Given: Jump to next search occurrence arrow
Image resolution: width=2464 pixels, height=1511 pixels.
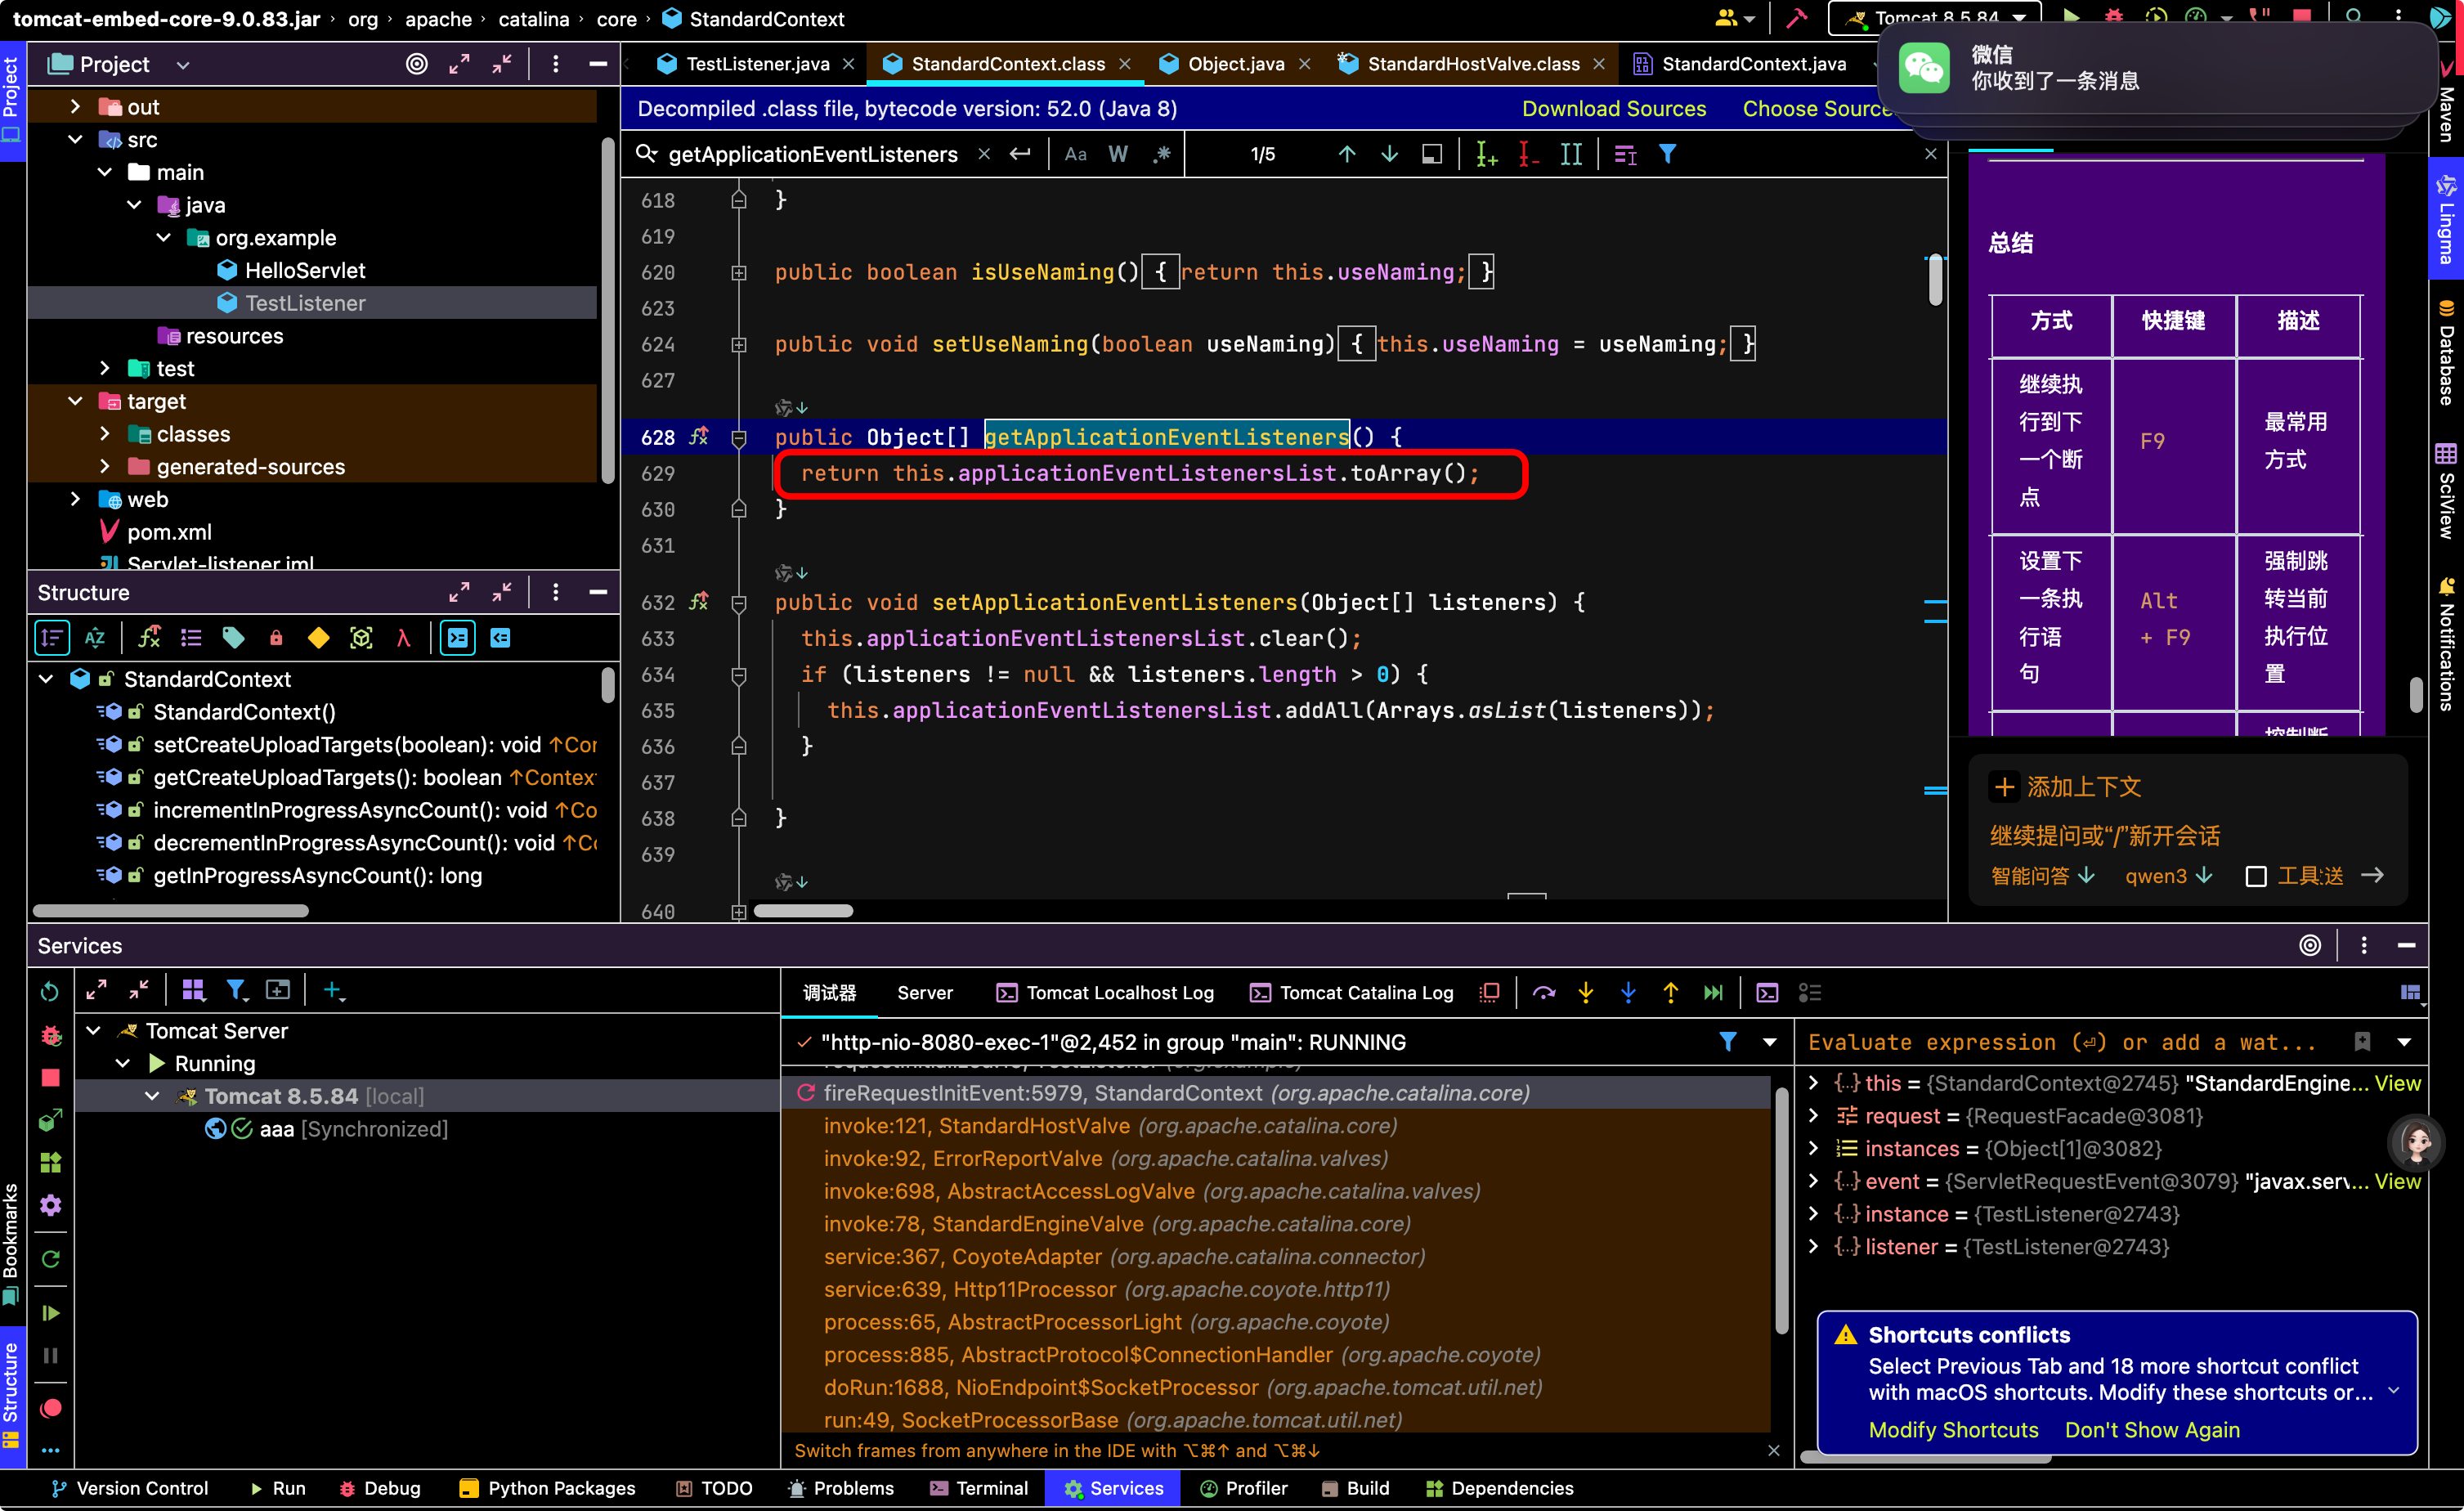Looking at the screenshot, I should point(1389,154).
